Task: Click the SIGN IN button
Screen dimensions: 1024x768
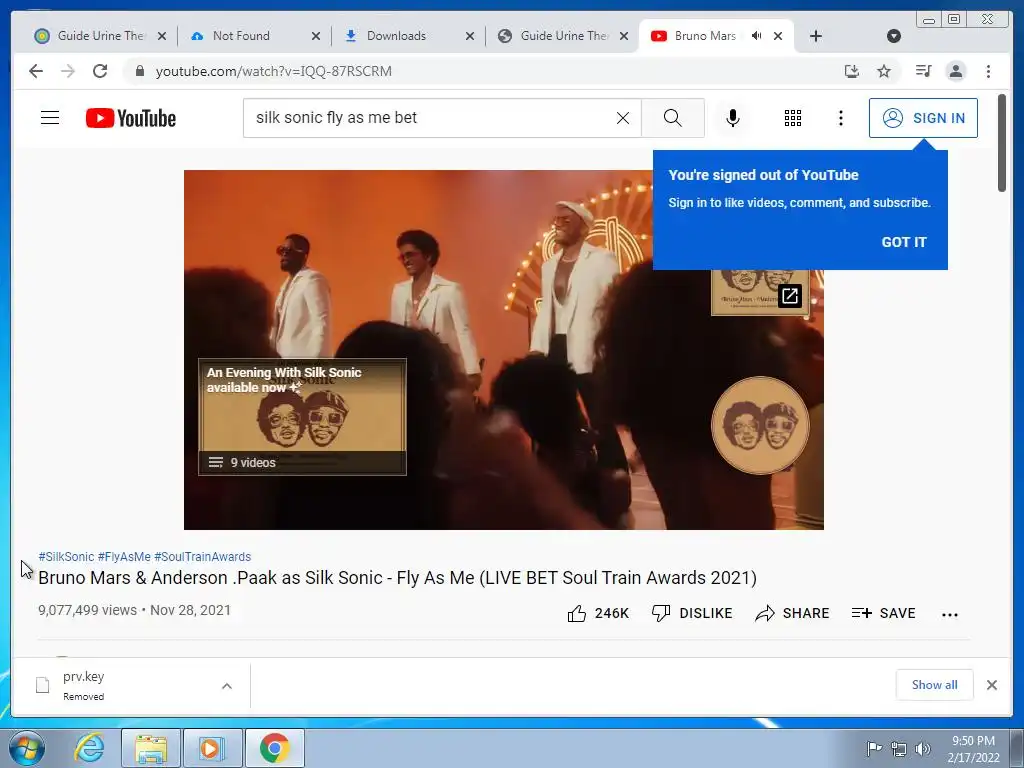Action: click(x=923, y=118)
